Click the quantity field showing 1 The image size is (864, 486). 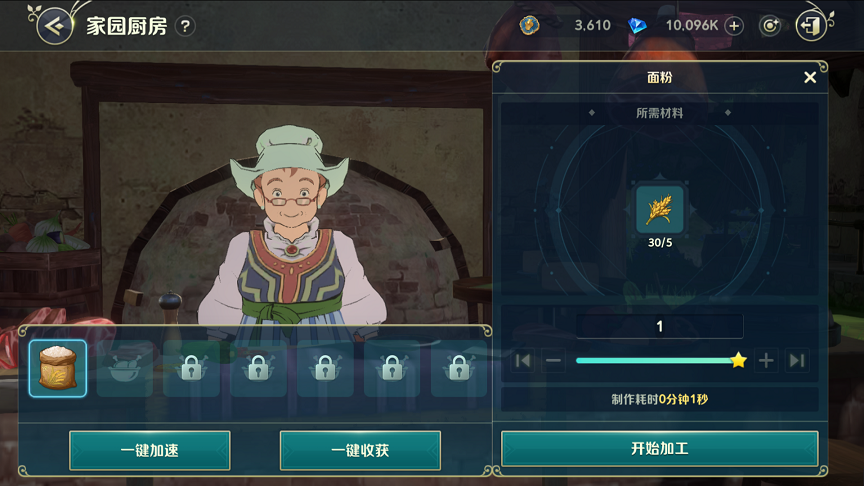pos(660,326)
